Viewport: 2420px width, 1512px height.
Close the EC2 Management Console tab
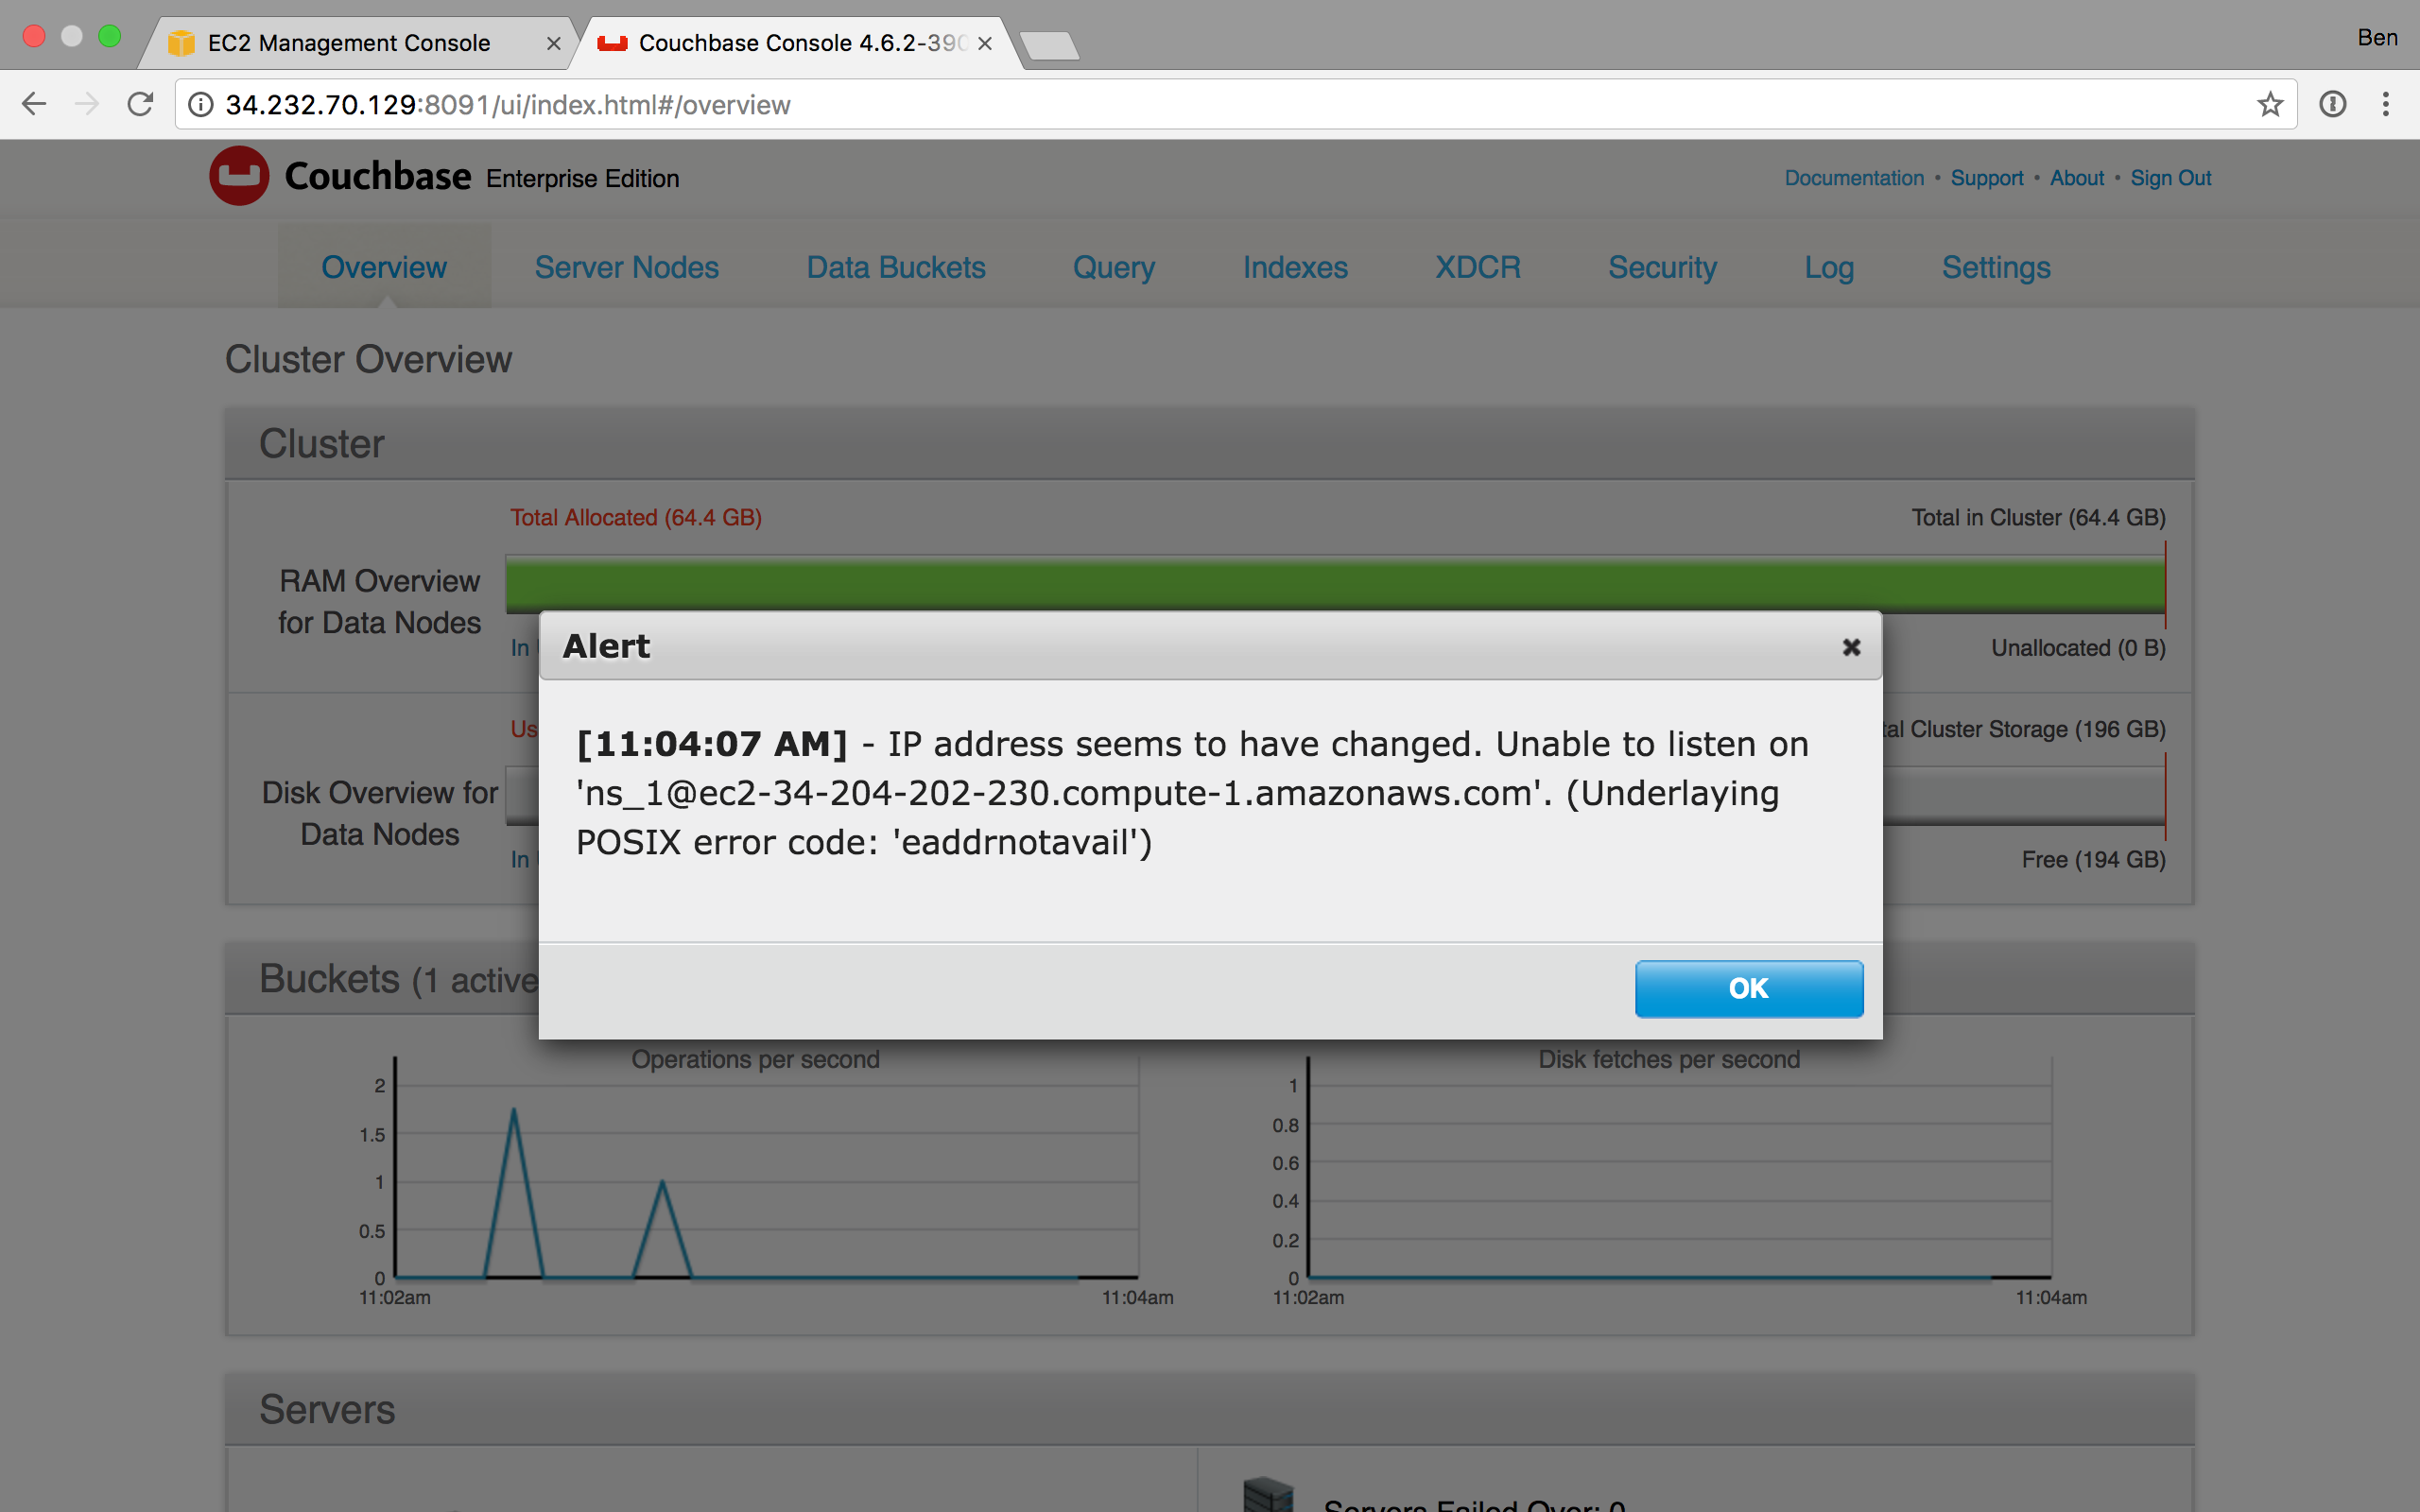point(553,43)
